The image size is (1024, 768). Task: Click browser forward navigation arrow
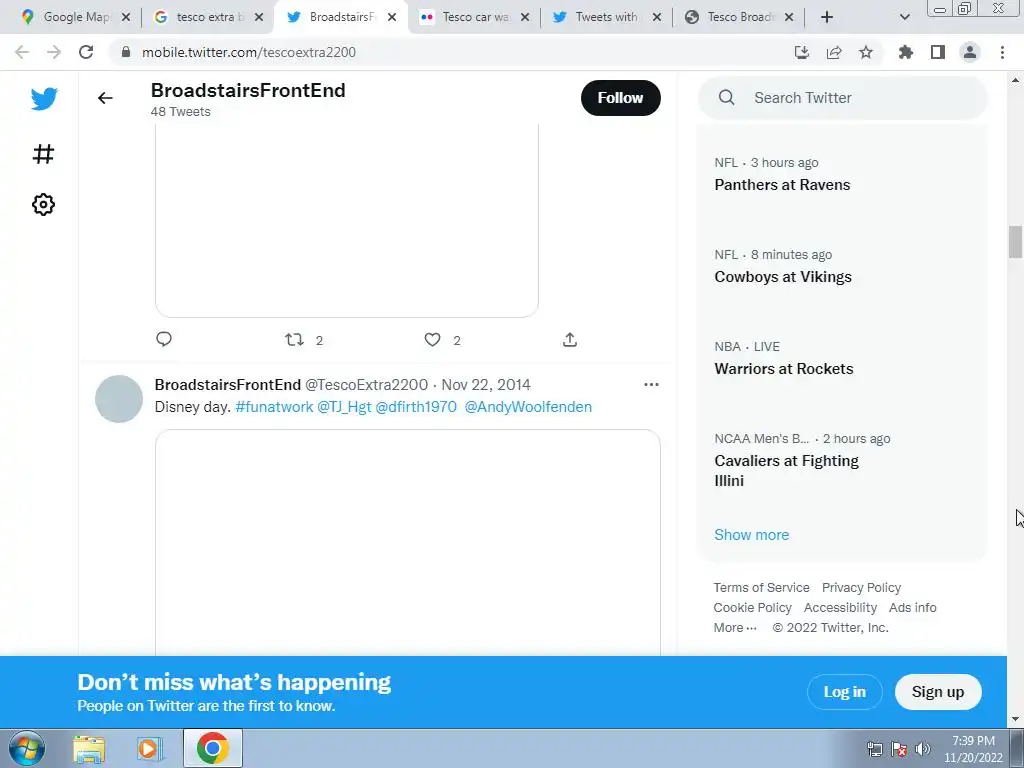[54, 52]
